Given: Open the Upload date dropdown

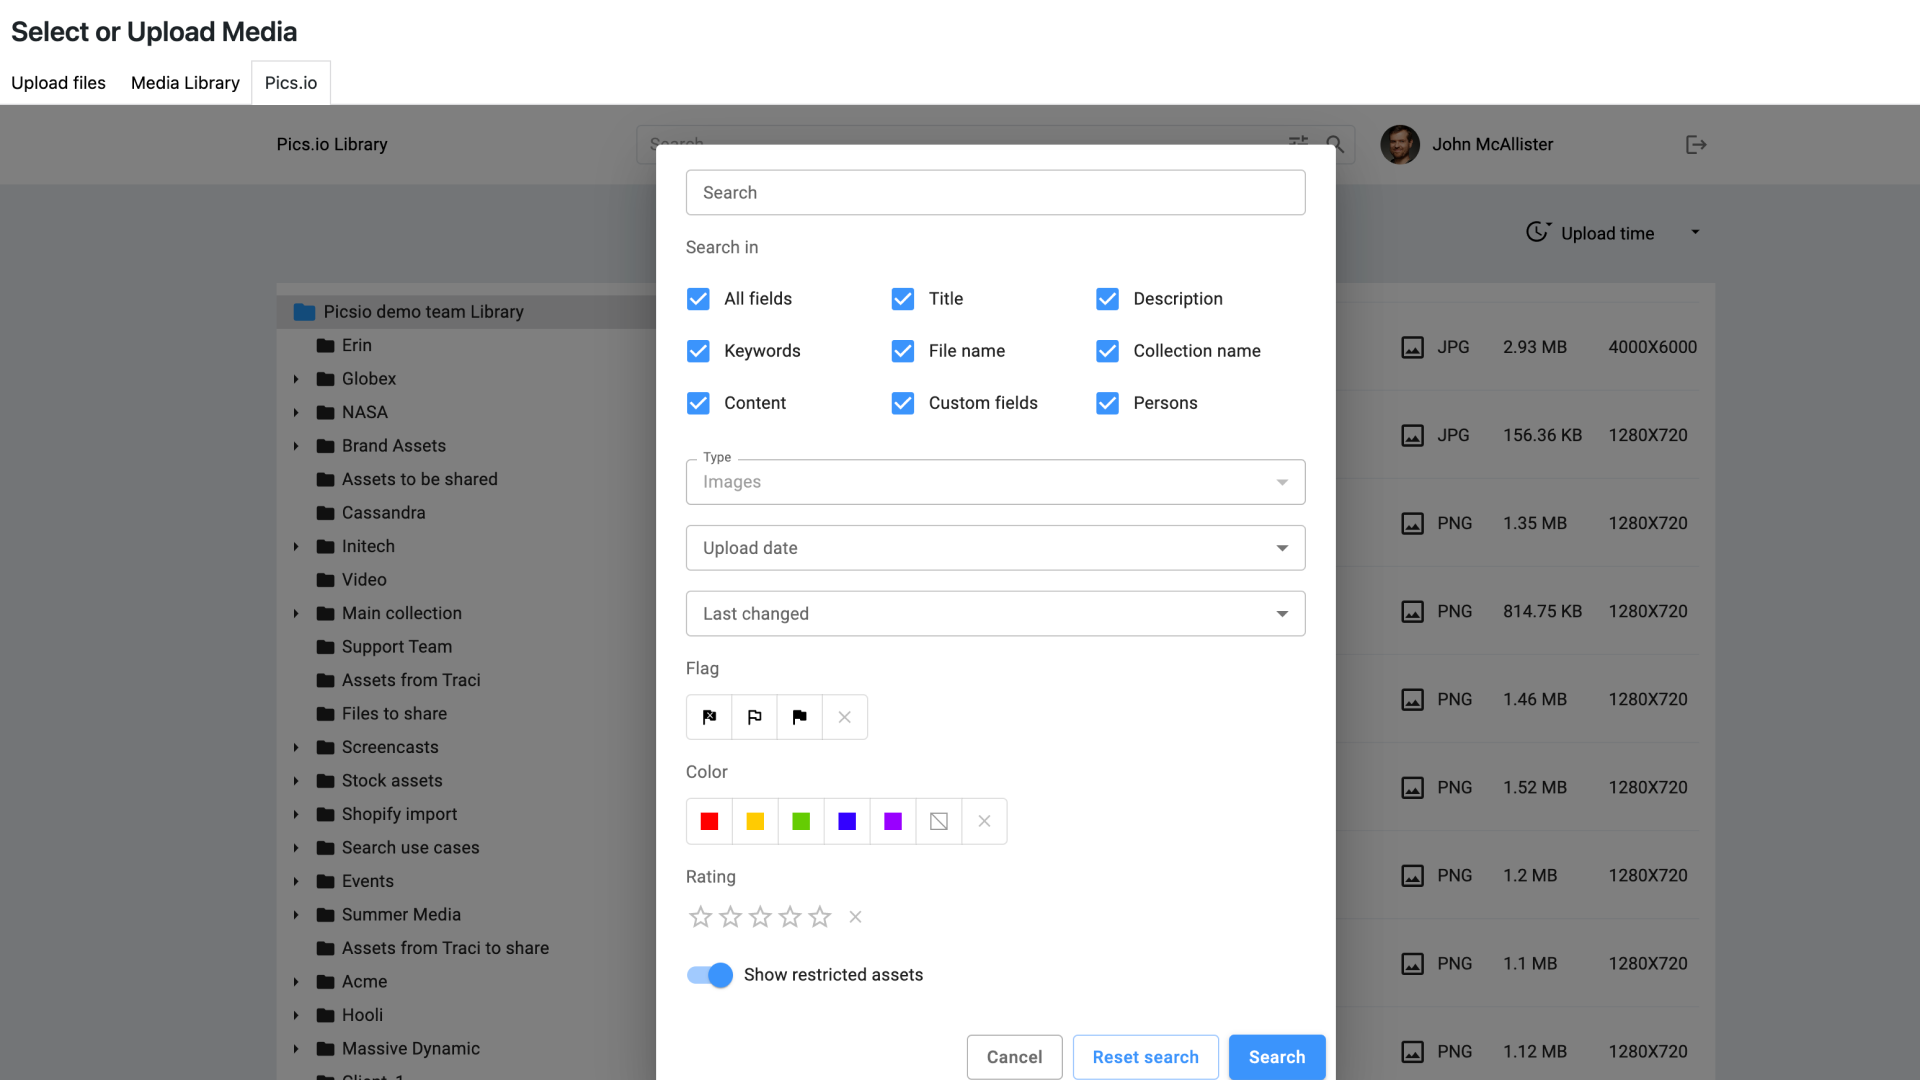Looking at the screenshot, I should 995,548.
